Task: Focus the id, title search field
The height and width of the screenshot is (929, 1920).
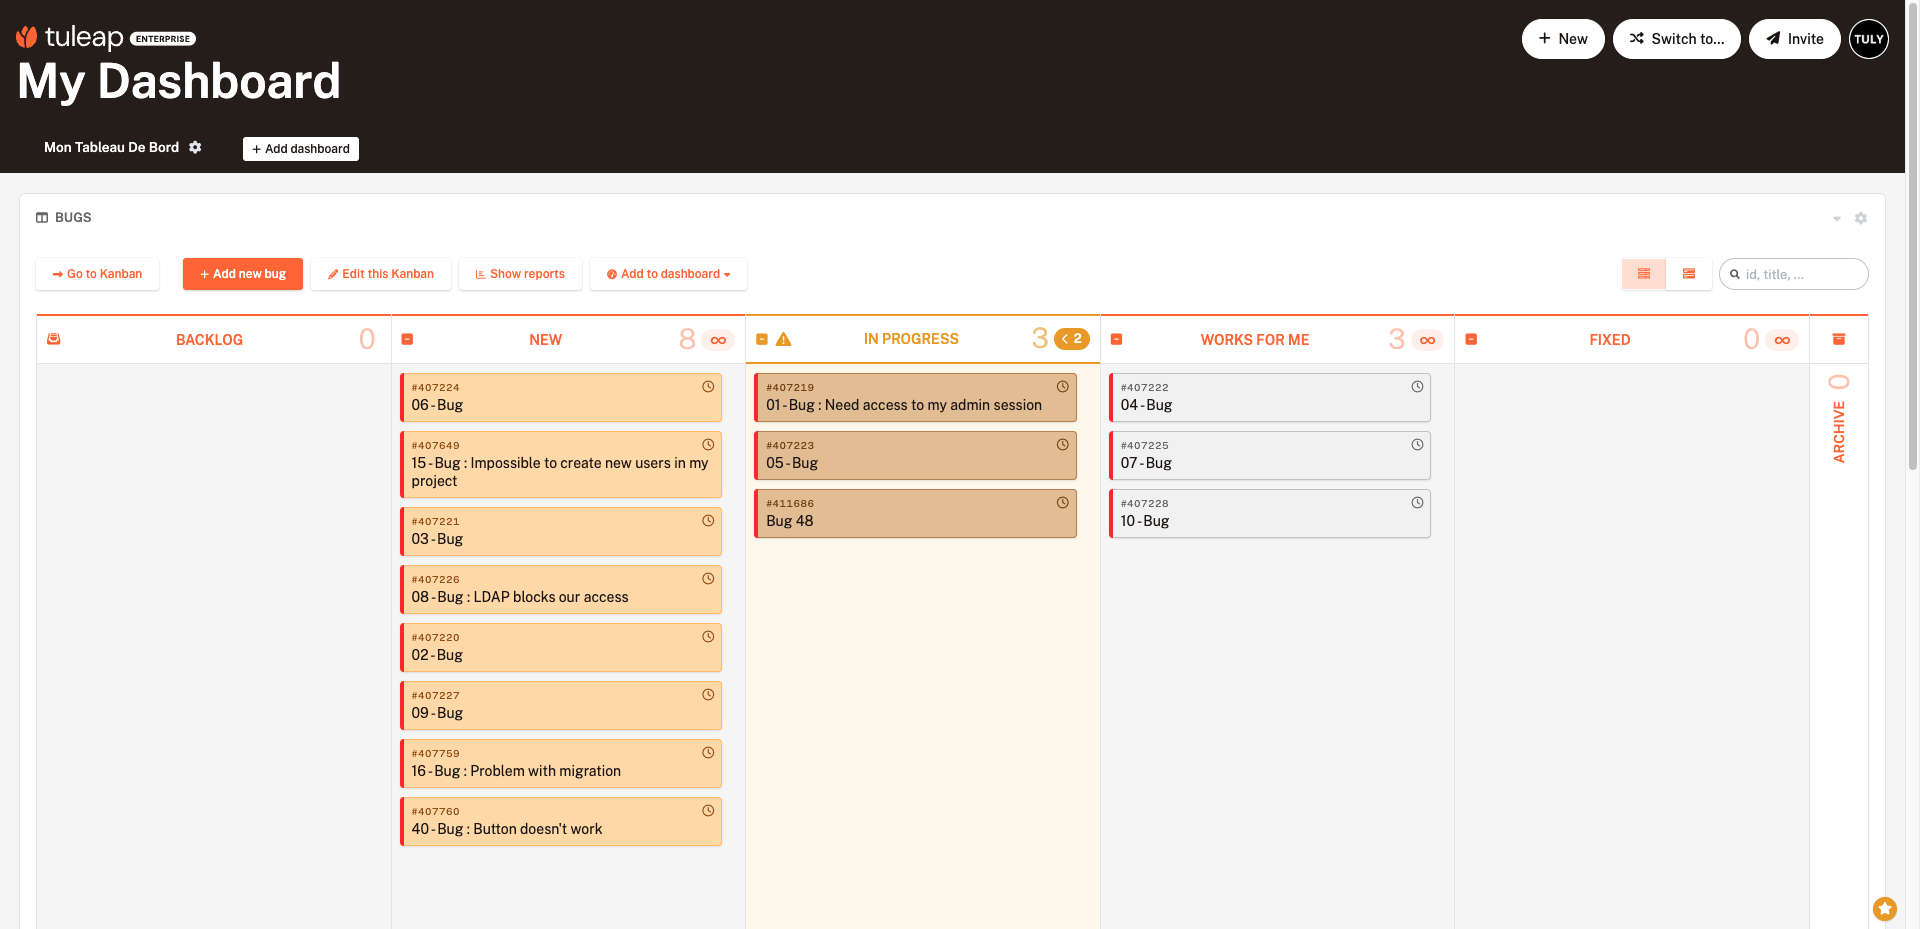Action: coord(1794,274)
